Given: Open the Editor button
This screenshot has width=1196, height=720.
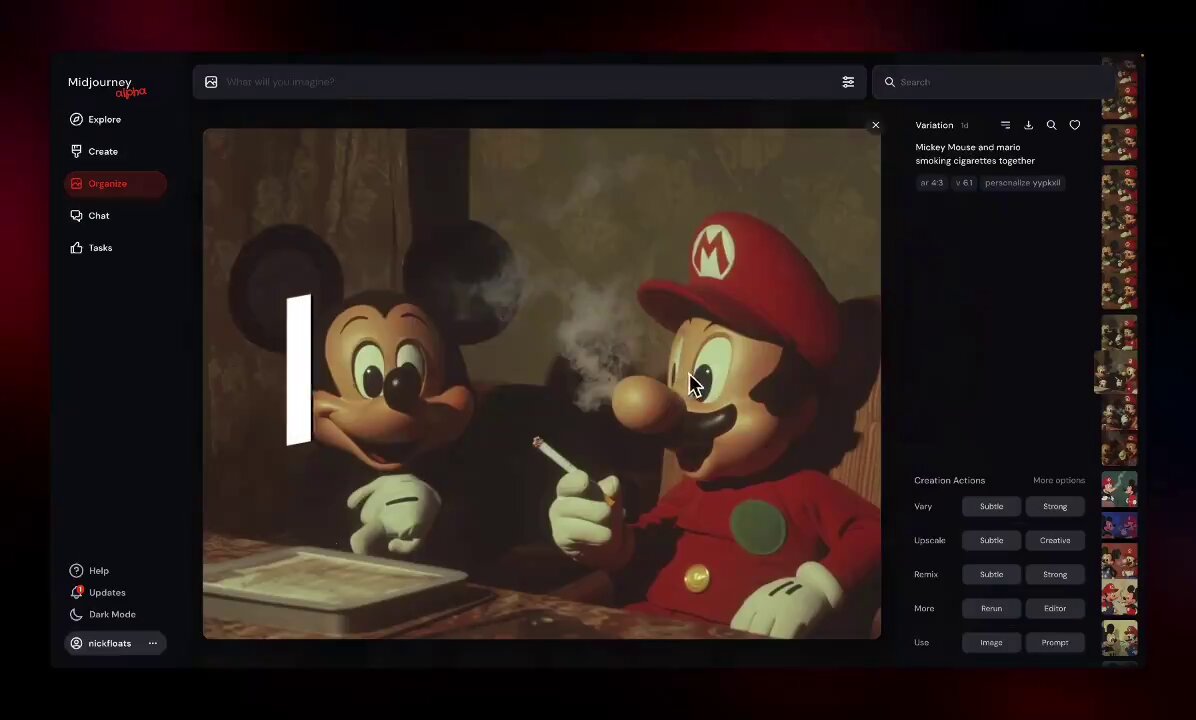Looking at the screenshot, I should pos(1055,609).
